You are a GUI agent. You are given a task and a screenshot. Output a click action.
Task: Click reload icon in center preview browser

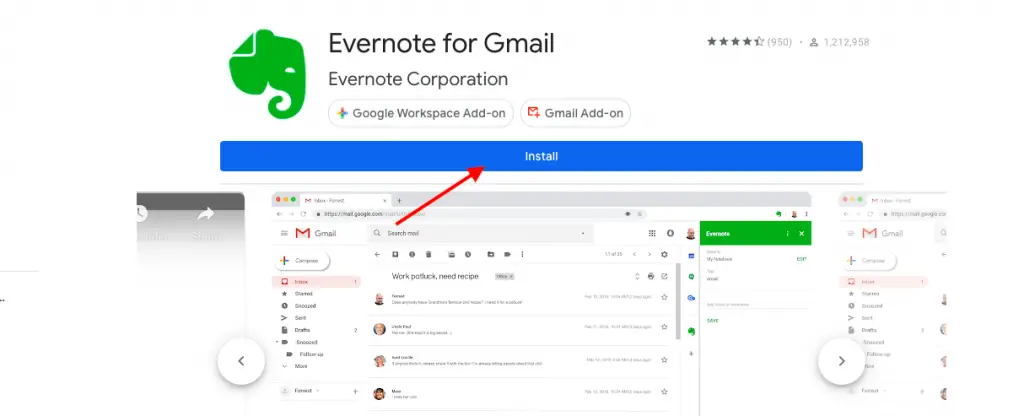pyautogui.click(x=303, y=214)
